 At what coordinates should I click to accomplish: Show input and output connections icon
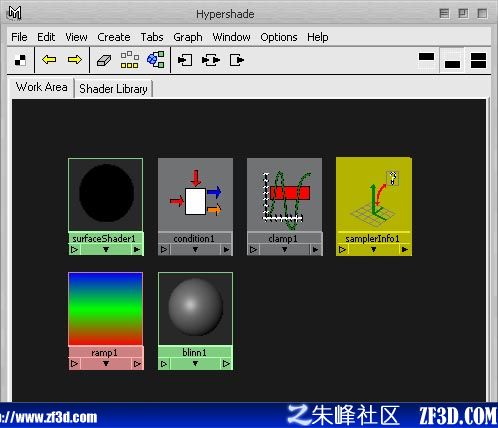pos(211,60)
